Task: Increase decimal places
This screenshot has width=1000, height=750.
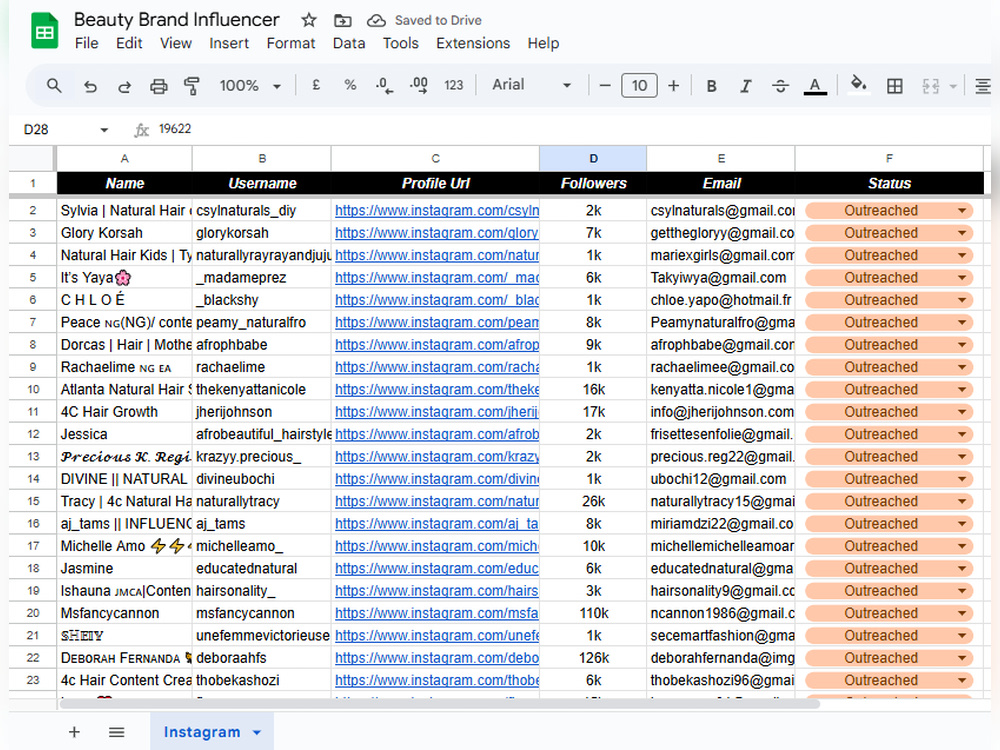Action: click(419, 85)
